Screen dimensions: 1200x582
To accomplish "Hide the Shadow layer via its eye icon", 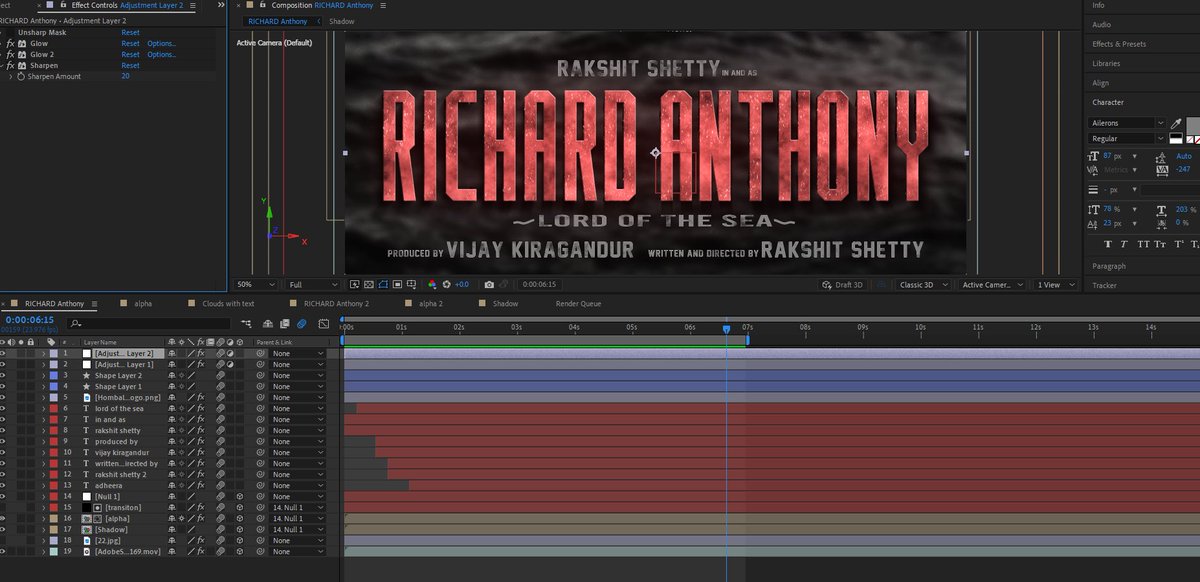I will click(3, 529).
